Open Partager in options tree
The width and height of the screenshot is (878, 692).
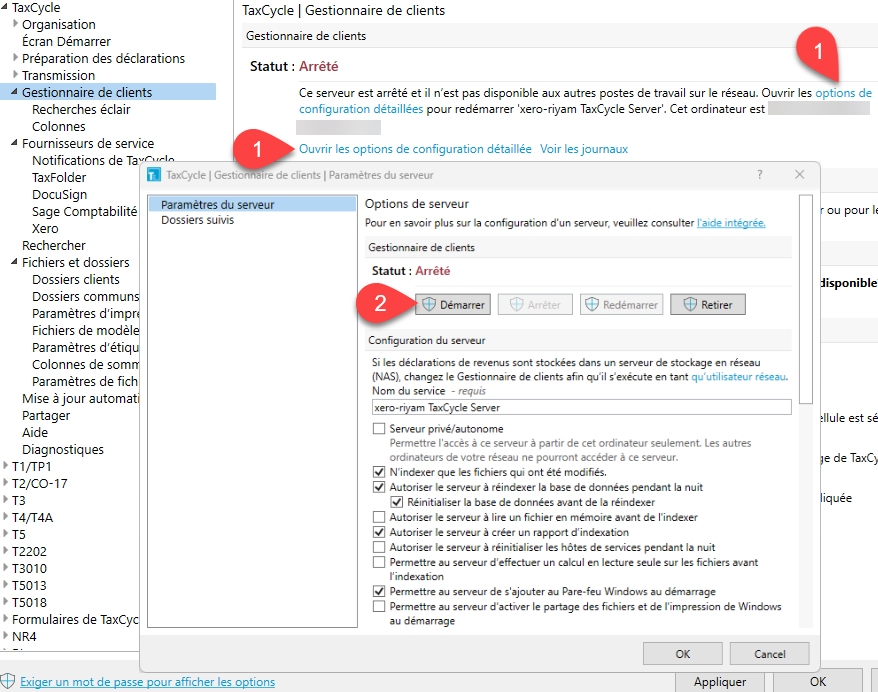[46, 415]
